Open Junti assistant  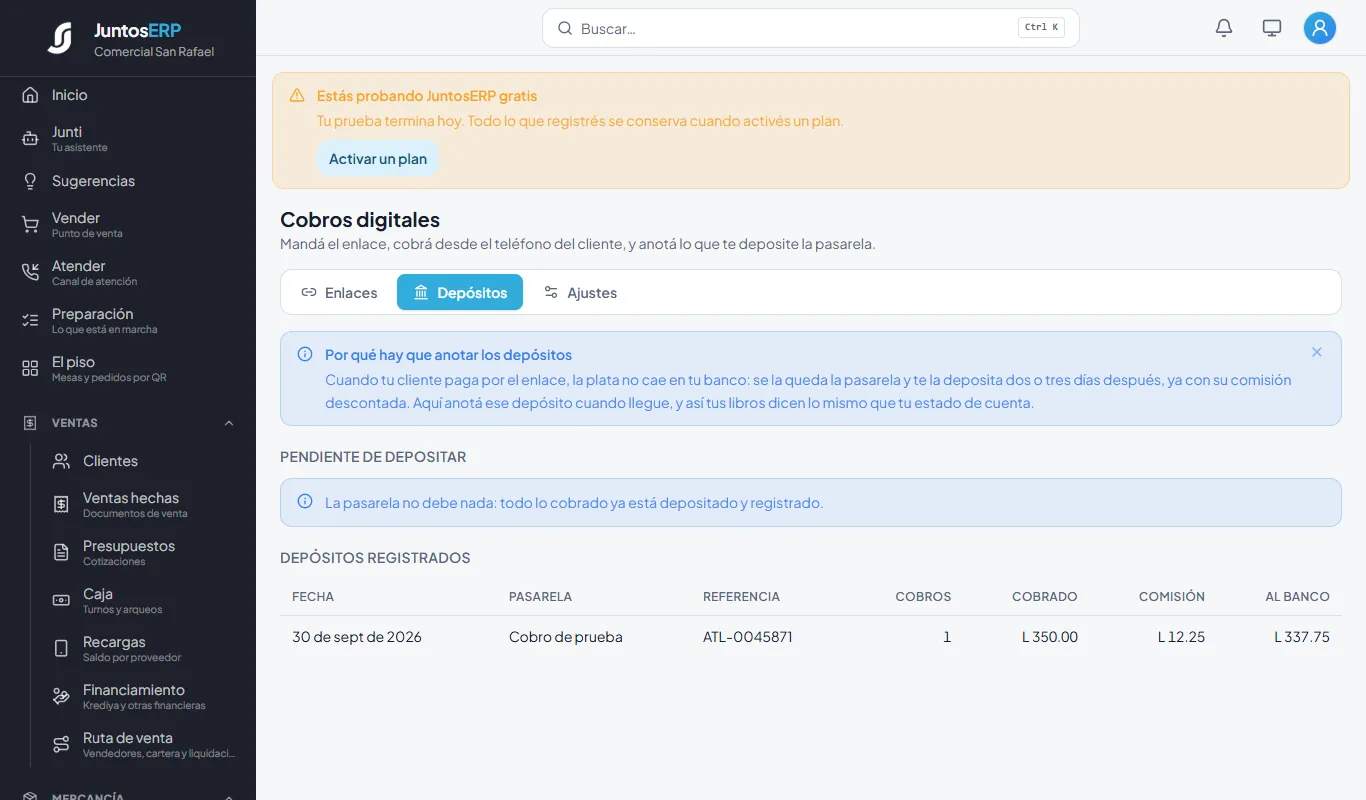pos(128,138)
